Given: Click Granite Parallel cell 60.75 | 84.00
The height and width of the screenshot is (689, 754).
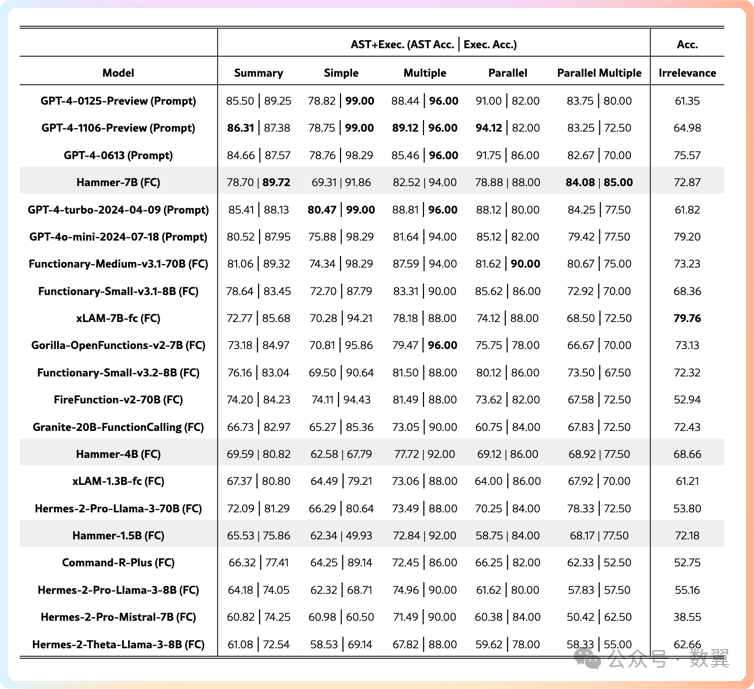Looking at the screenshot, I should click(507, 427).
